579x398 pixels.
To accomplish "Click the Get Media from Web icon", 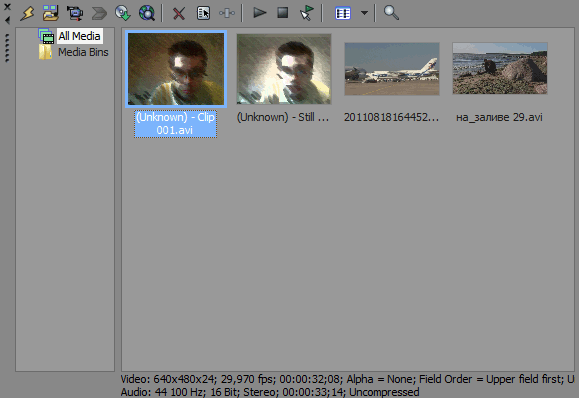I will coord(147,13).
